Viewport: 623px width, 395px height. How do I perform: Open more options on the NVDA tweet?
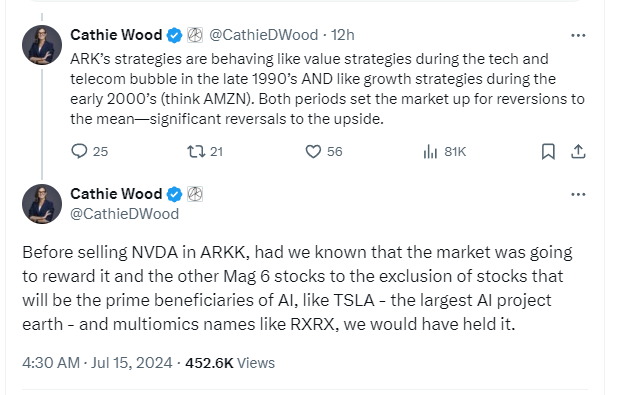click(x=578, y=194)
